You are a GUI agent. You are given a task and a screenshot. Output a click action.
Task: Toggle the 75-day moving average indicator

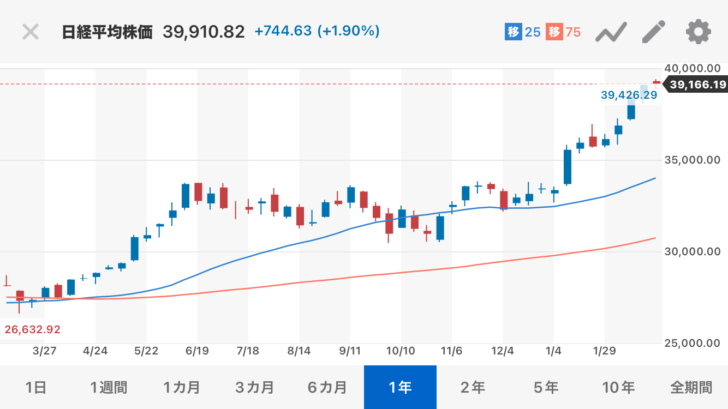tap(565, 32)
